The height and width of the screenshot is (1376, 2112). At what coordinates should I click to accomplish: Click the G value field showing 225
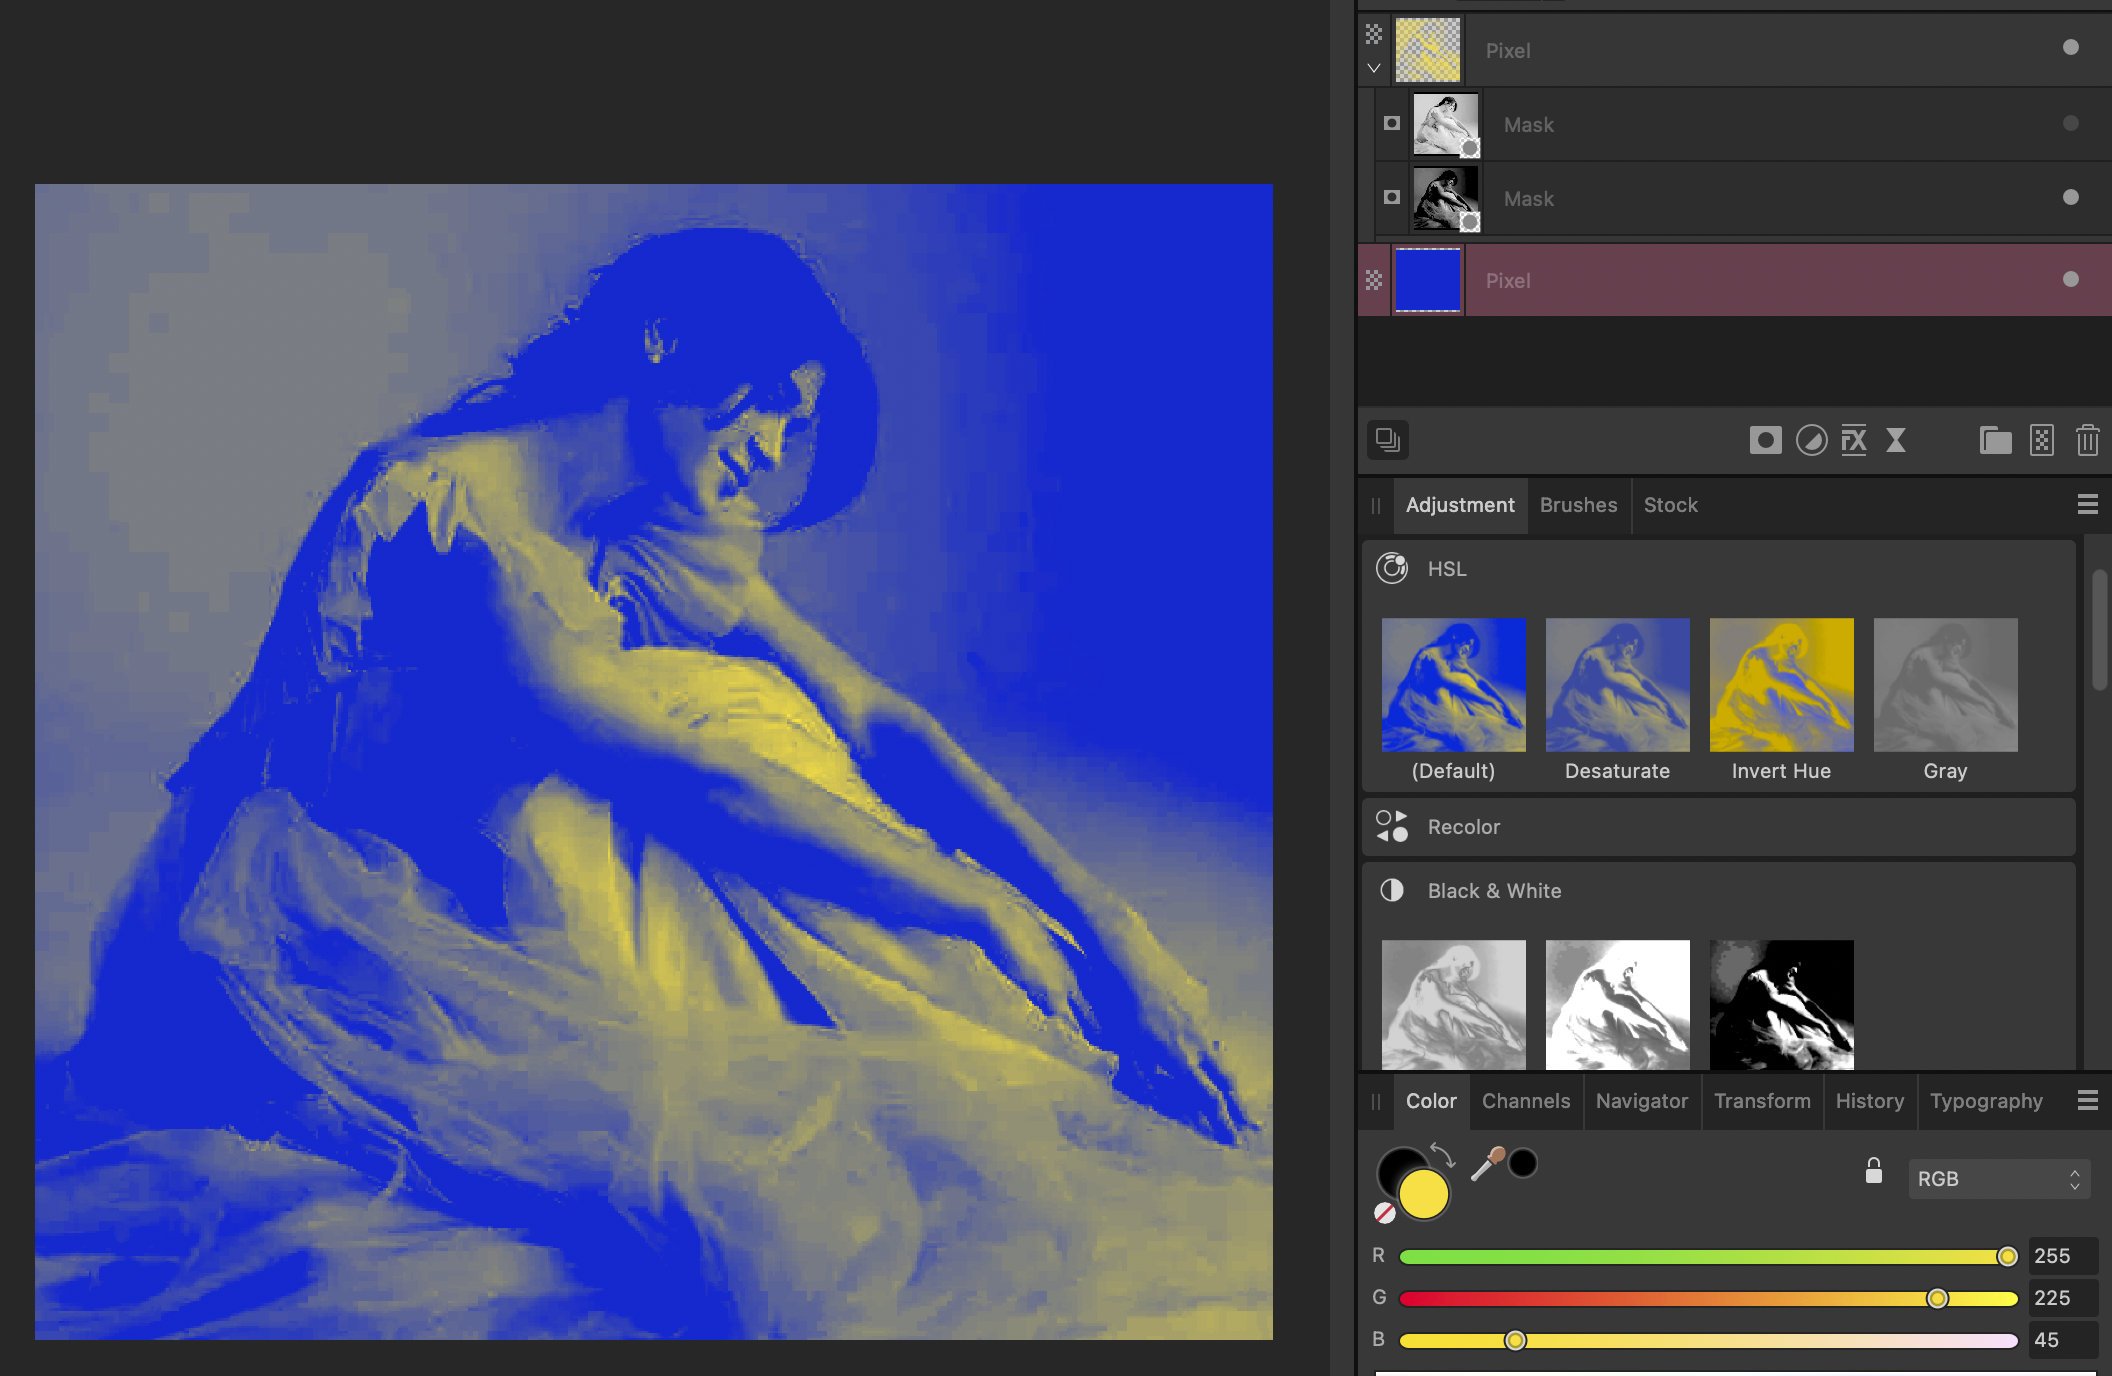point(2062,1298)
